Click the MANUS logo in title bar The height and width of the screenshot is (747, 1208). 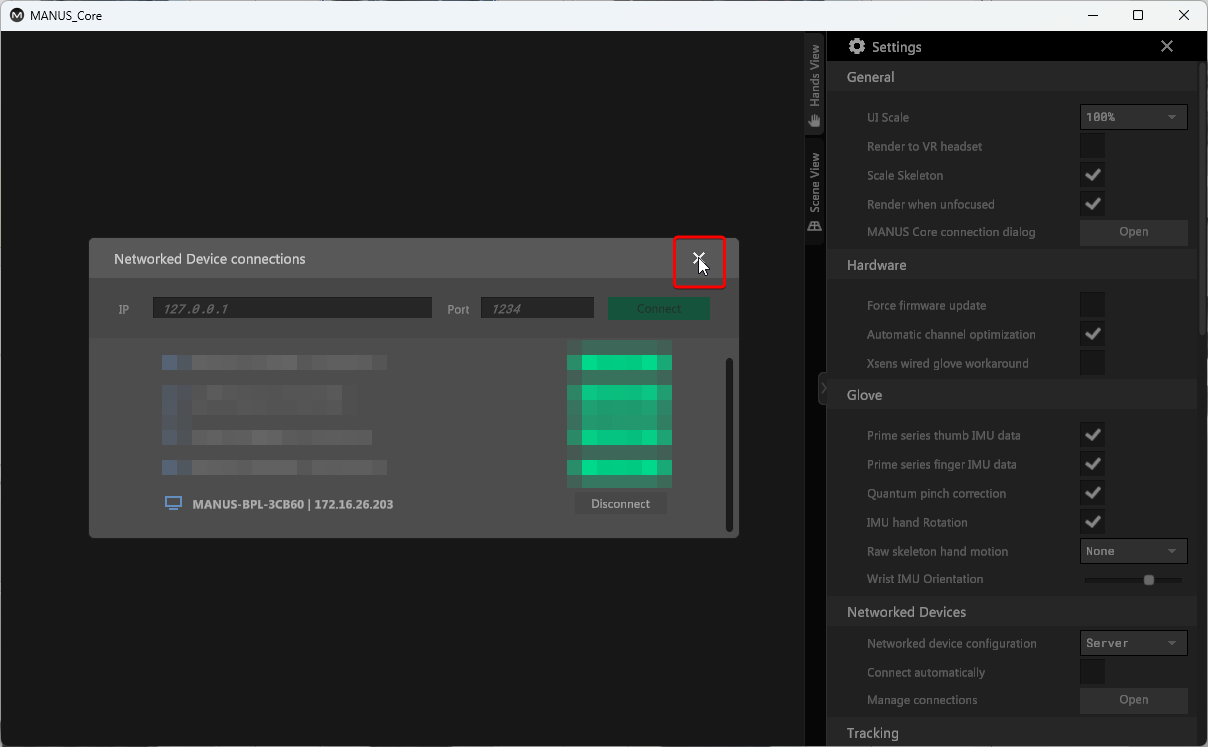click(17, 16)
